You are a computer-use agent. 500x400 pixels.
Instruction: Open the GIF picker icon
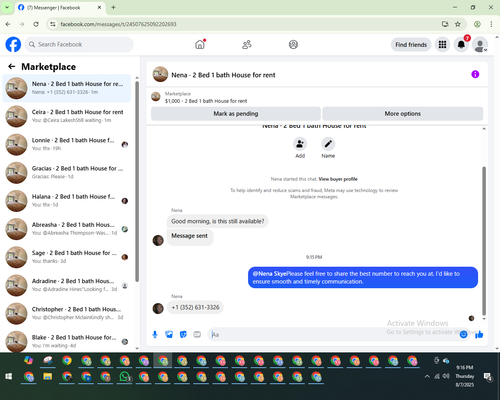coord(197,334)
